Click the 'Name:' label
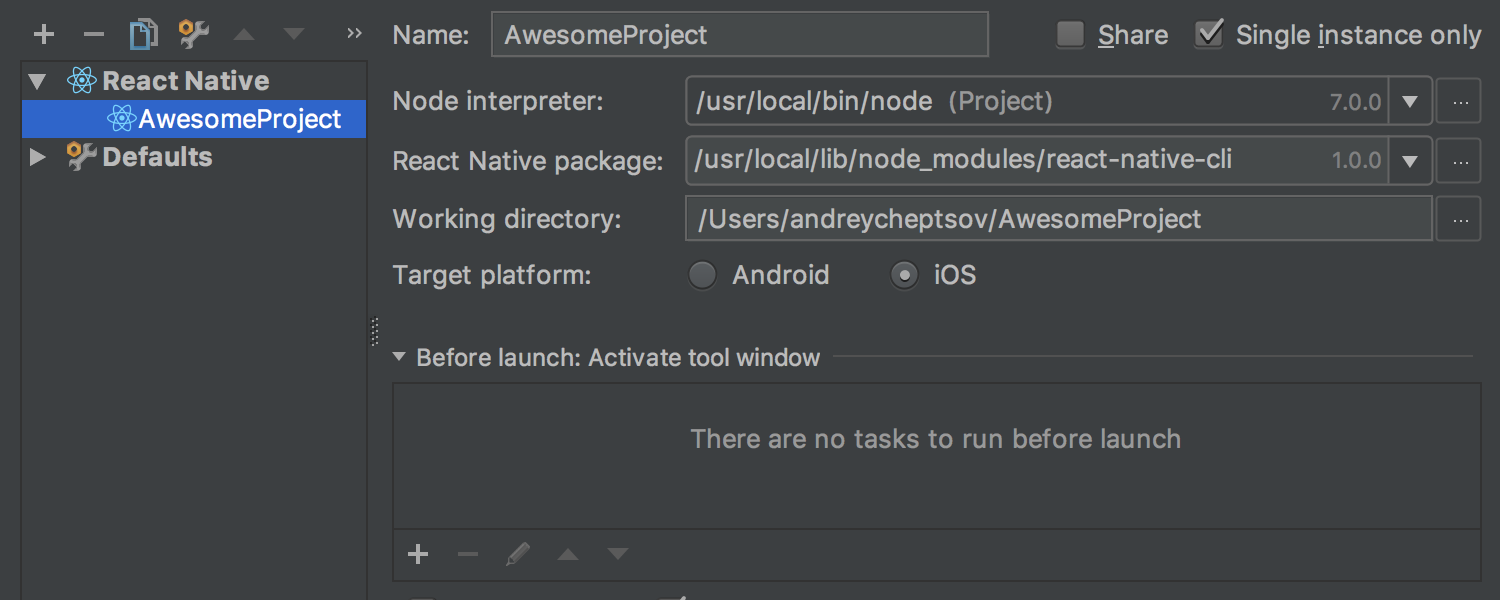The image size is (1500, 600). pos(431,35)
